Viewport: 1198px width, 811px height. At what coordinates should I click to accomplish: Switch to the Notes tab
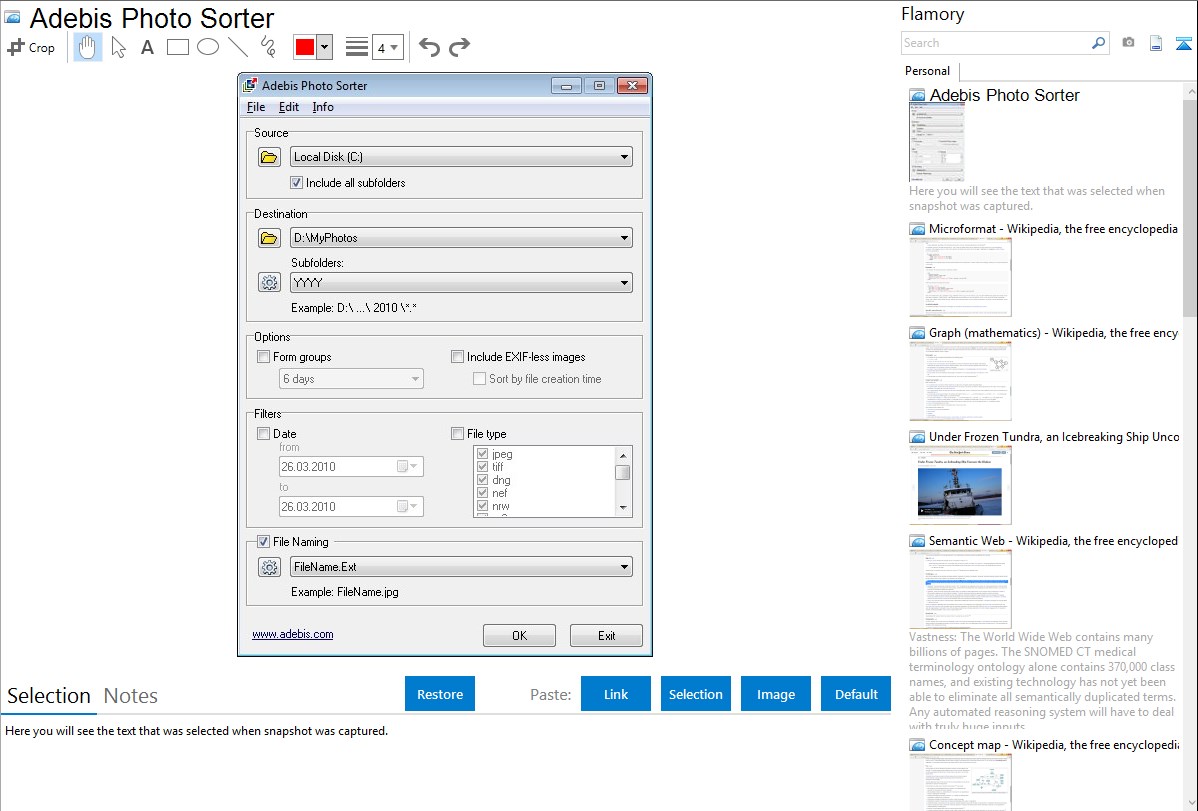131,696
